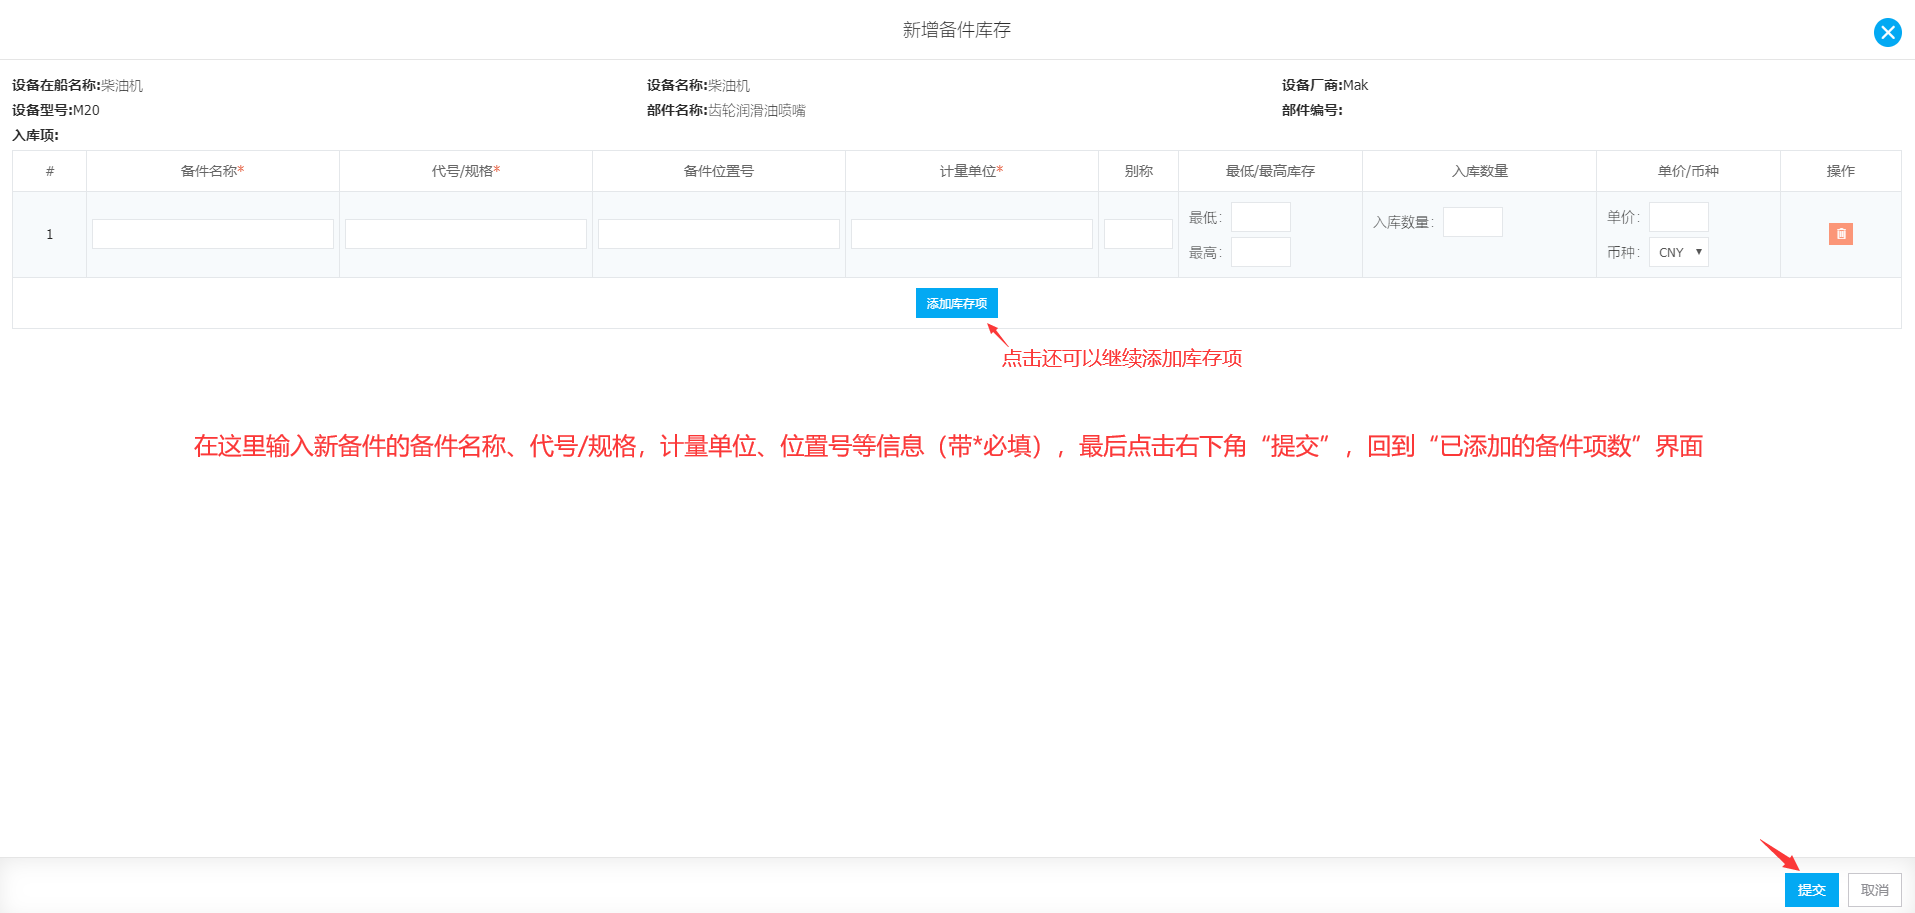This screenshot has width=1915, height=913.
Task: Click the 部件名称:齿轮润滑油喷嘴 text
Action: pyautogui.click(x=726, y=110)
